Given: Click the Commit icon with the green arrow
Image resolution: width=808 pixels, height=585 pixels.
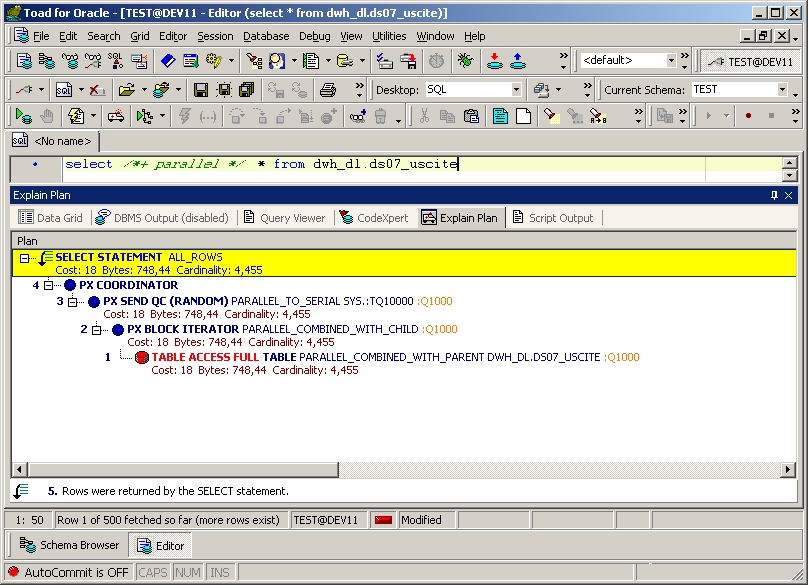Looking at the screenshot, I should pos(495,61).
